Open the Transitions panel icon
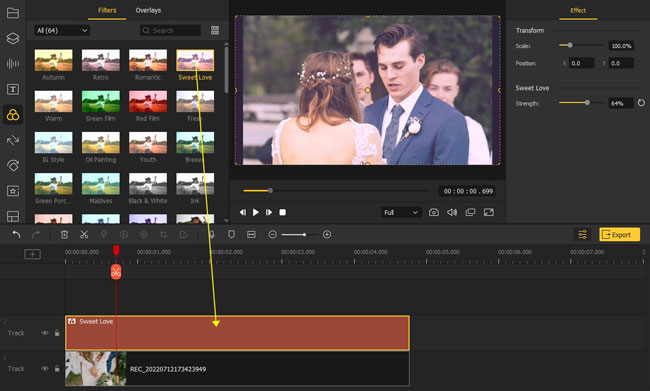Image resolution: width=650 pixels, height=391 pixels. [13, 140]
